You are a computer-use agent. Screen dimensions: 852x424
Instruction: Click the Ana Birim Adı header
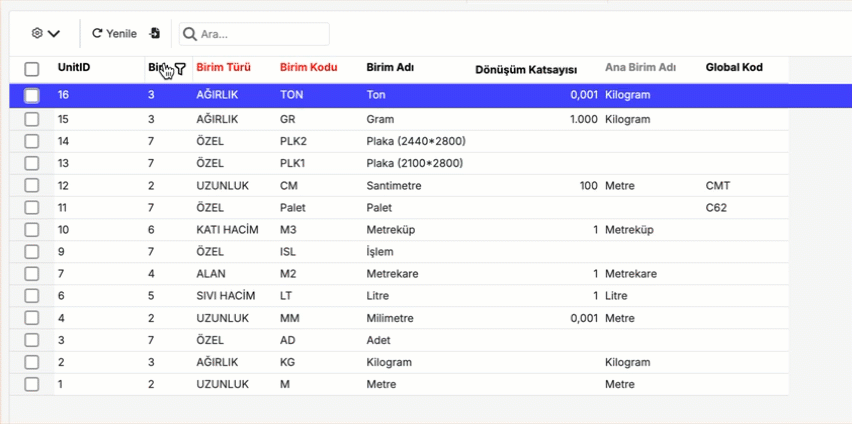click(640, 68)
